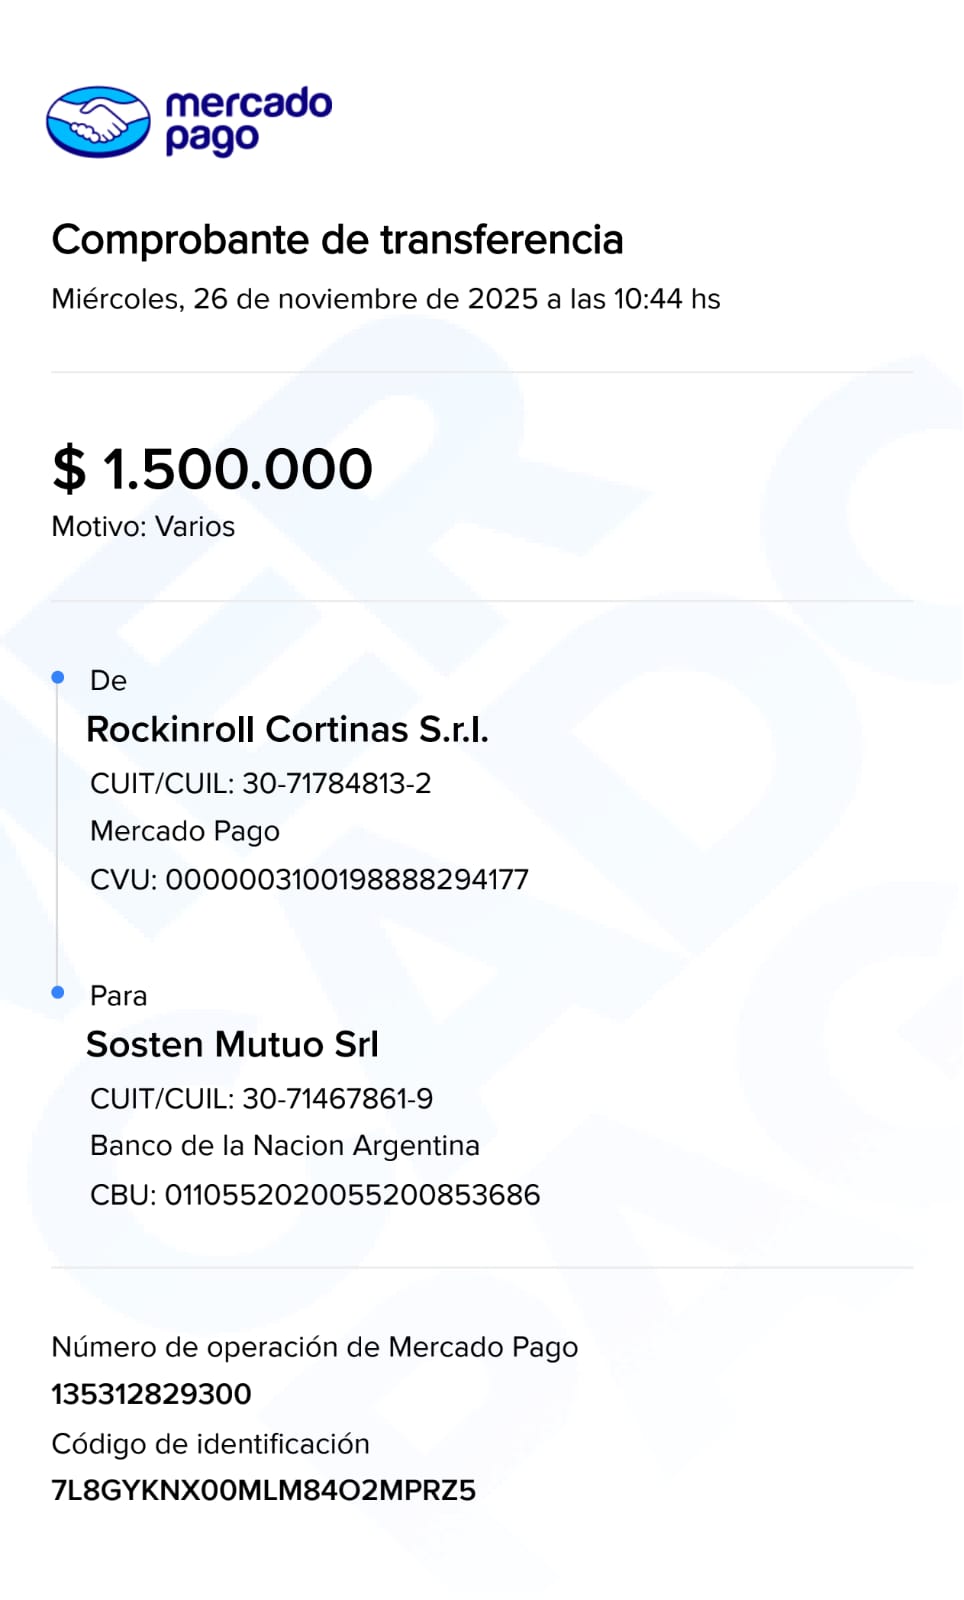964x1600 pixels.
Task: Click the "mercado pago" wordmark text
Action: tap(248, 121)
